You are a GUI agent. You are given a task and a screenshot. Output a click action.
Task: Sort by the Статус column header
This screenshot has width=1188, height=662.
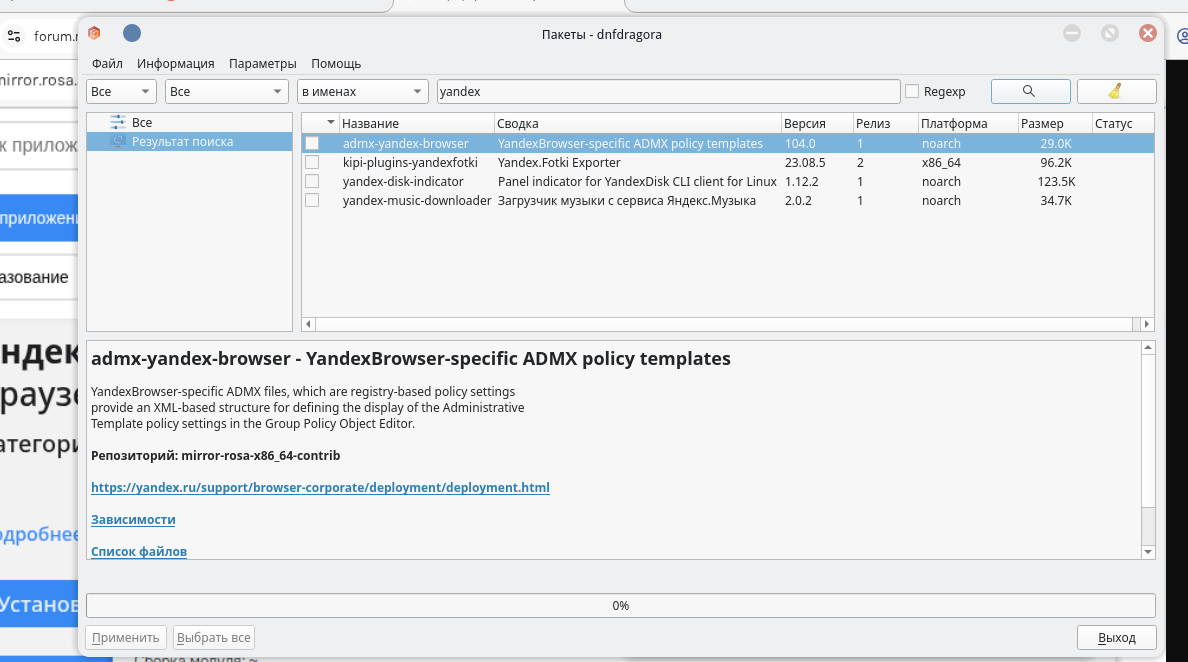pyautogui.click(x=1123, y=123)
